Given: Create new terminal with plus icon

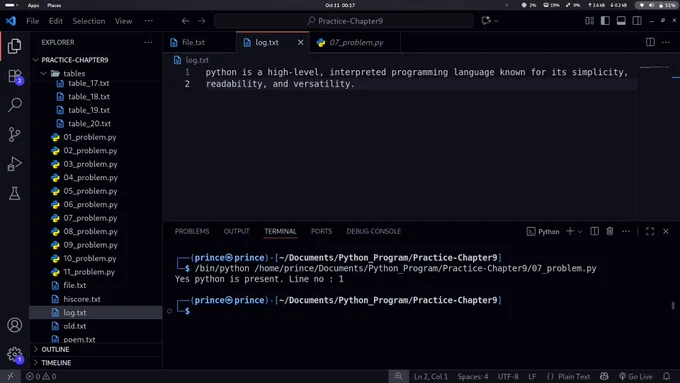Looking at the screenshot, I should (x=570, y=231).
